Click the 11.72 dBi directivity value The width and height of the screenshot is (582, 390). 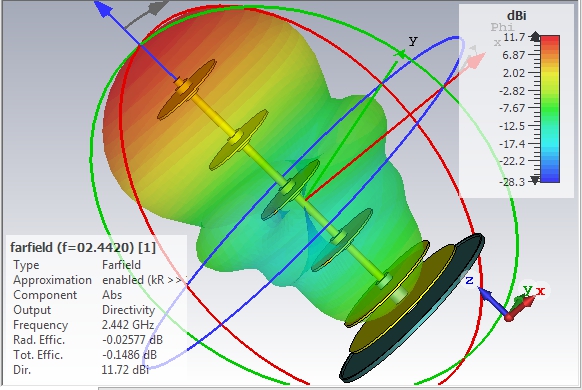coord(125,370)
